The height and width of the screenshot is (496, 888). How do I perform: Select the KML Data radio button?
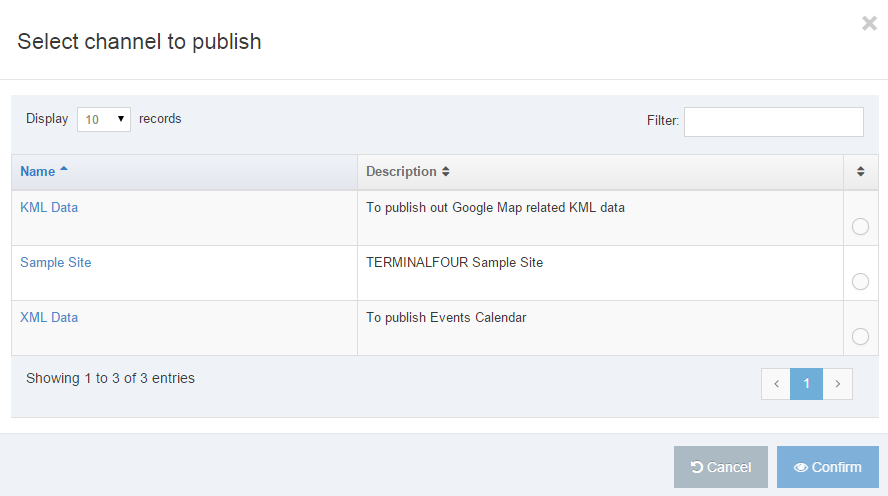coord(860,227)
